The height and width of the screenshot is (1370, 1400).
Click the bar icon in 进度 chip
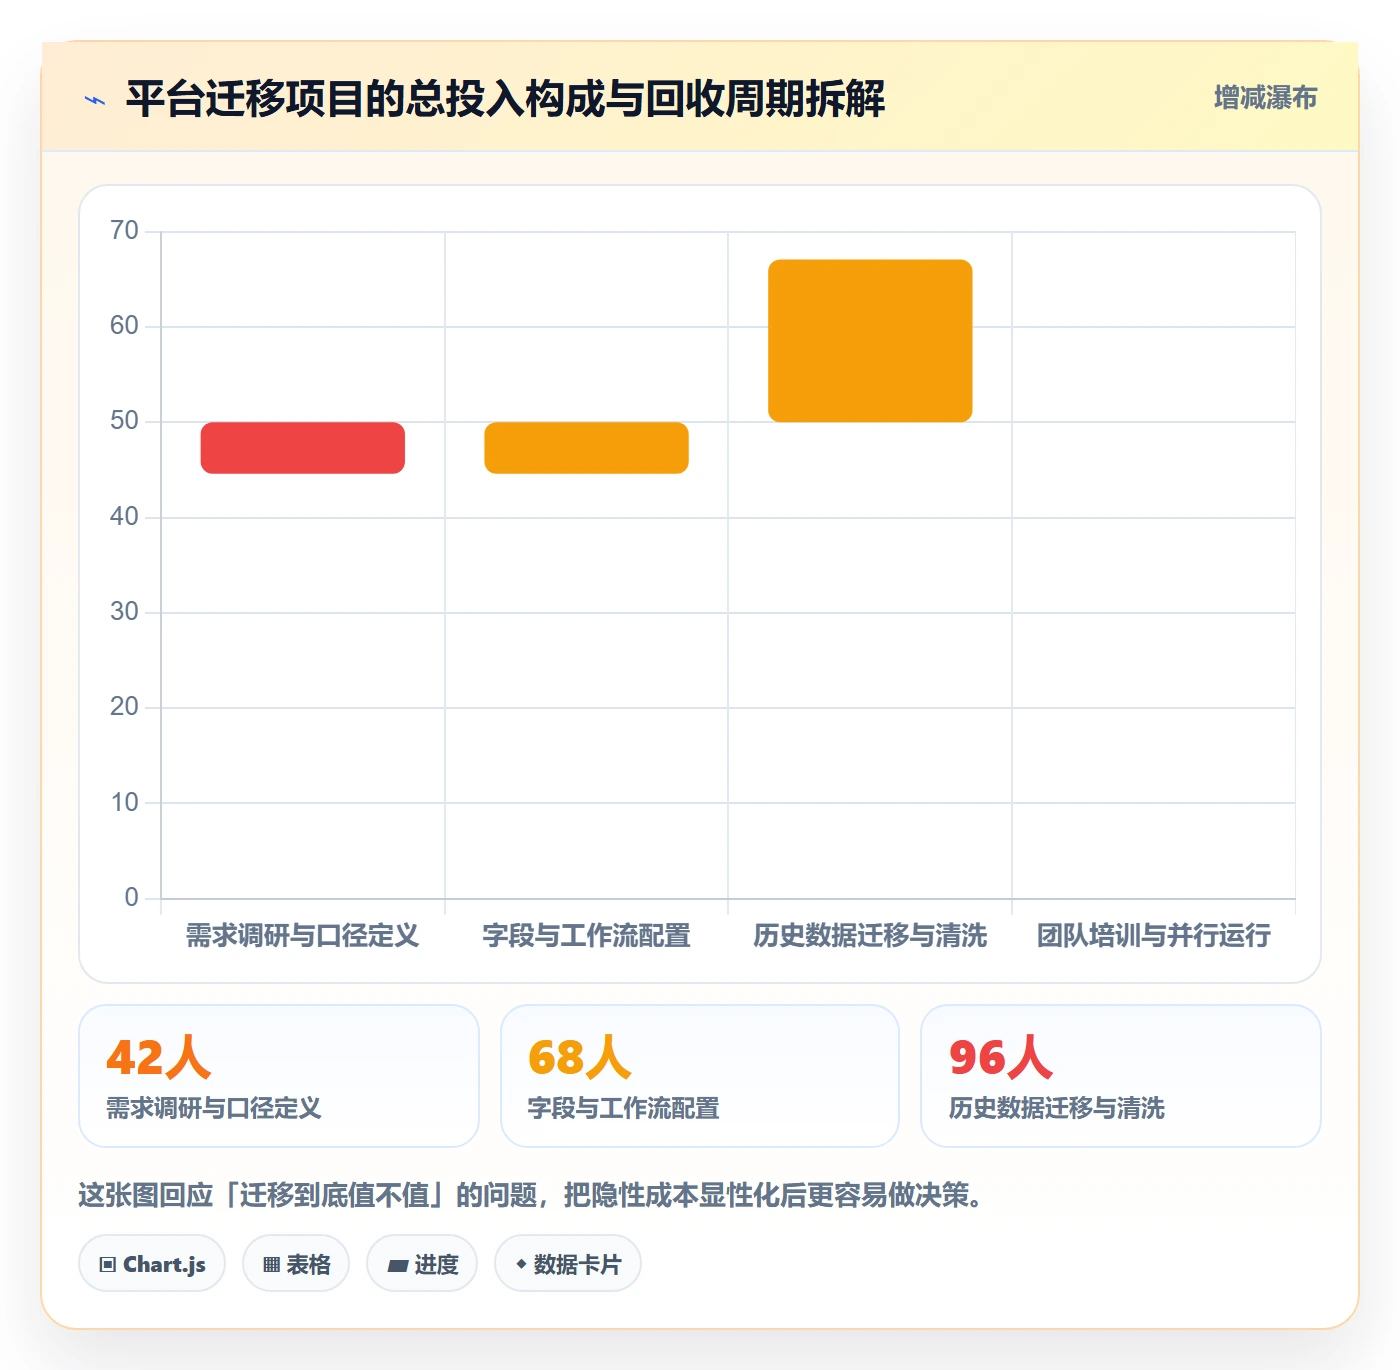pos(397,1266)
